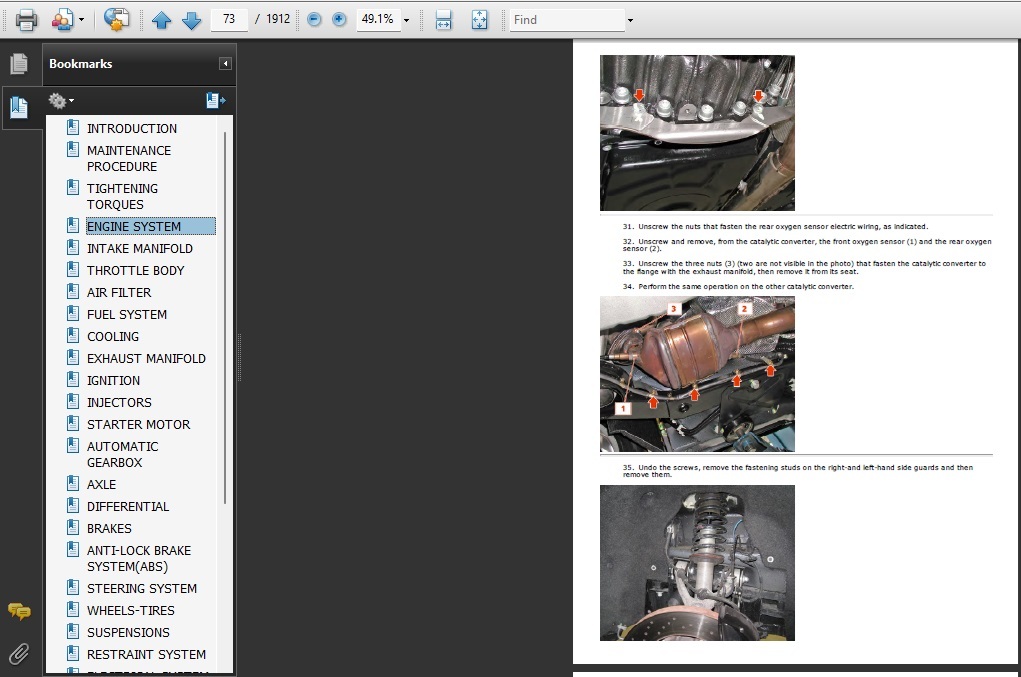The image size is (1021, 677).
Task: Open the bookmarks gear options menu
Action: point(61,100)
